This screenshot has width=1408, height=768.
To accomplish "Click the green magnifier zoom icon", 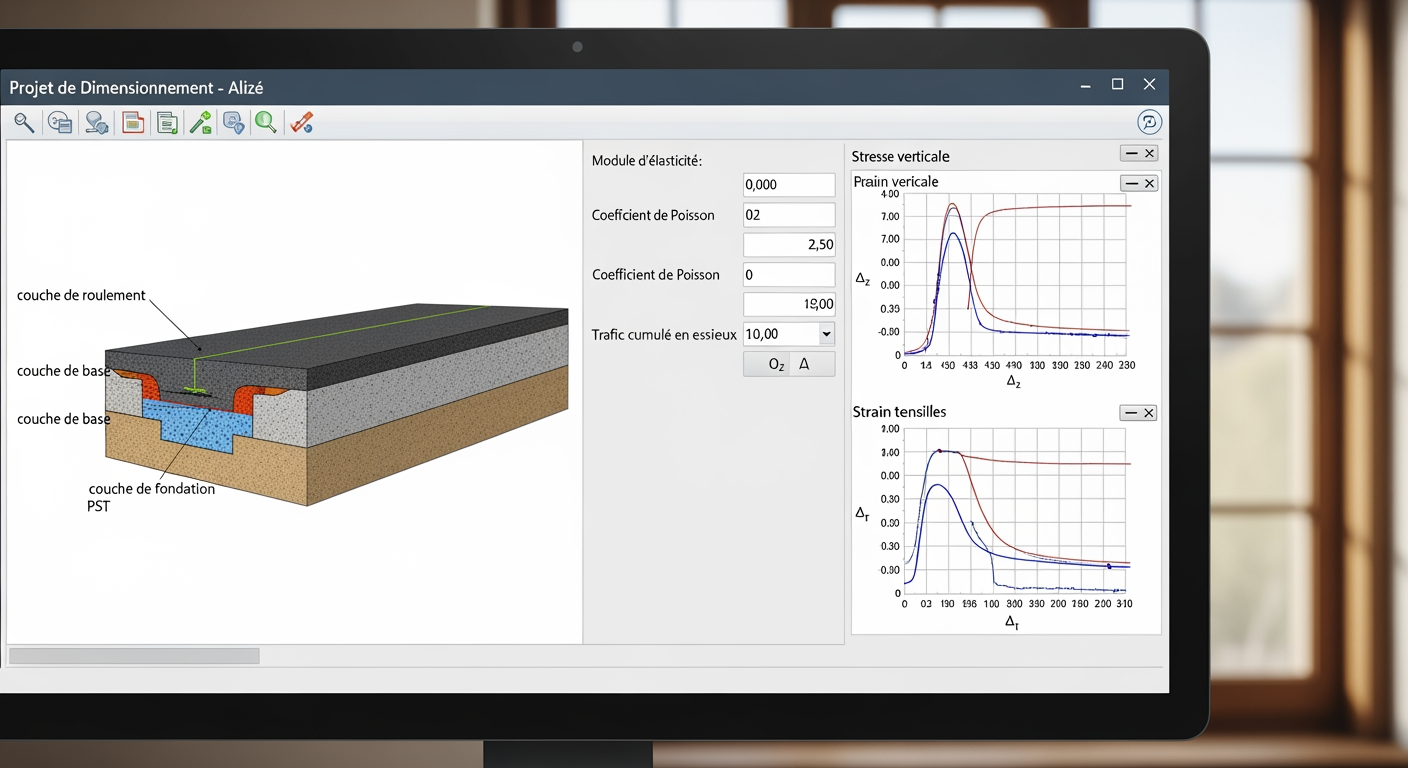I will [x=265, y=123].
